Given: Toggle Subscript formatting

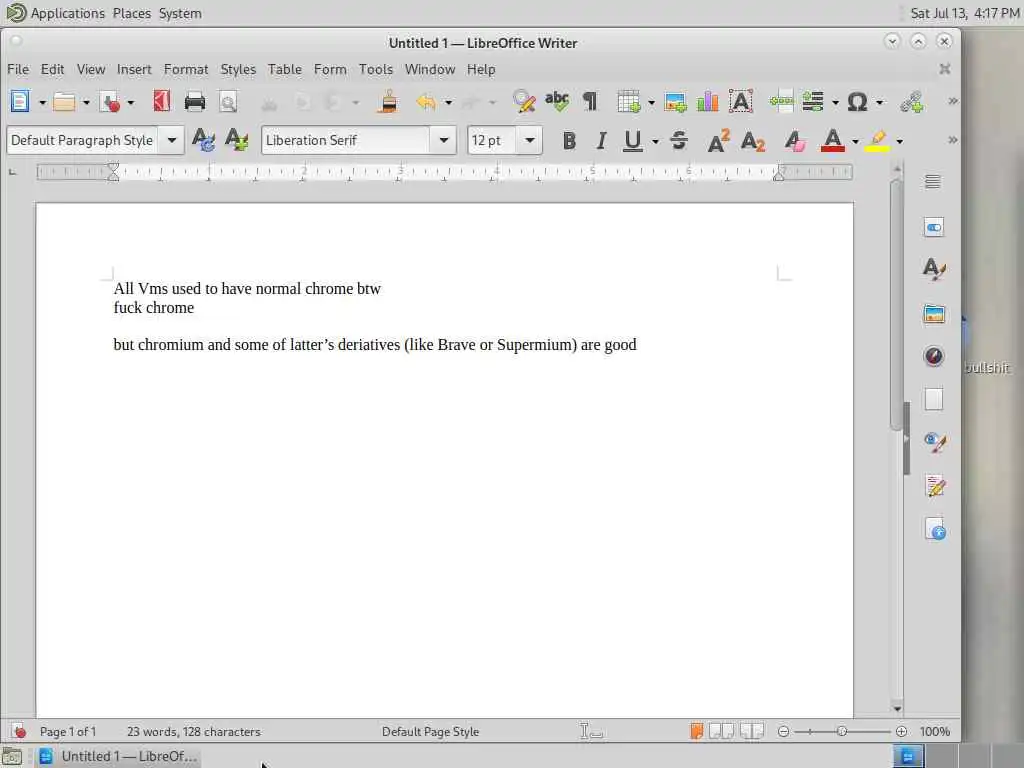Looking at the screenshot, I should point(753,140).
